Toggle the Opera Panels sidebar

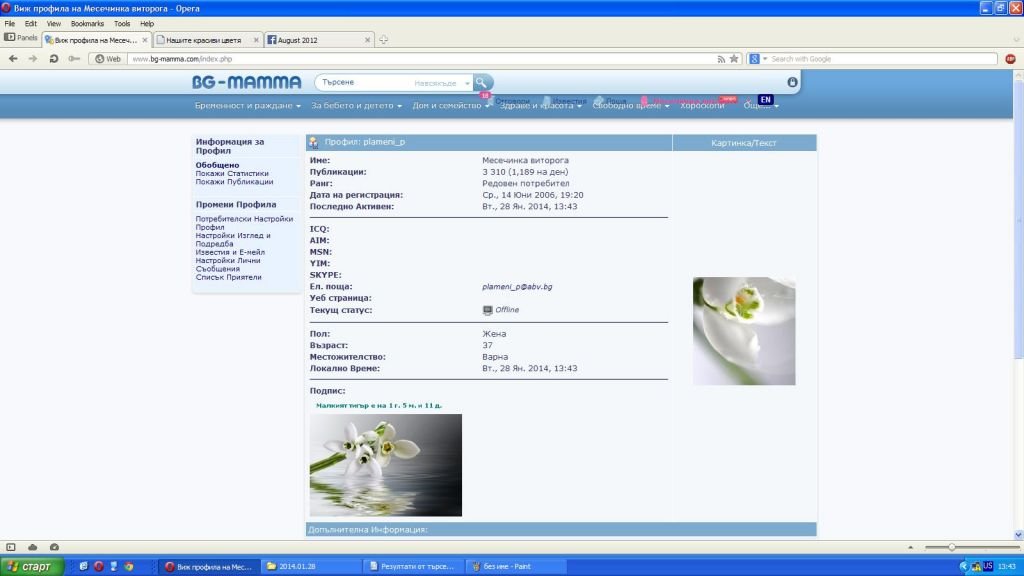[x=21, y=37]
